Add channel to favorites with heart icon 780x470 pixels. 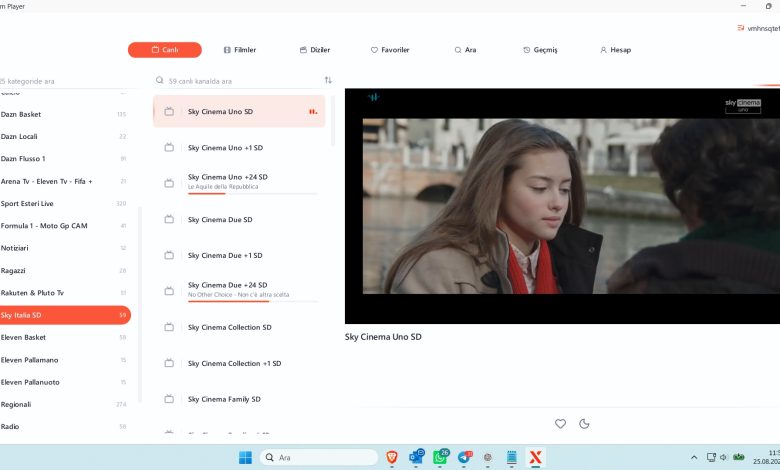[560, 424]
